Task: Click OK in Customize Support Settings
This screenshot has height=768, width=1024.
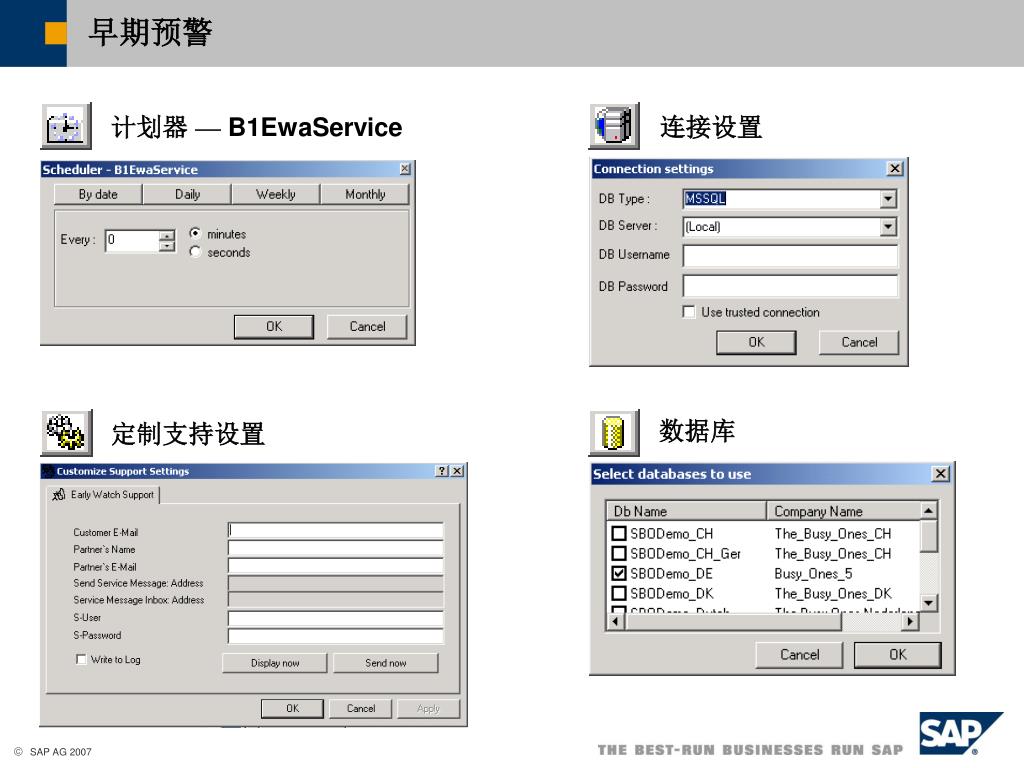Action: tap(292, 709)
